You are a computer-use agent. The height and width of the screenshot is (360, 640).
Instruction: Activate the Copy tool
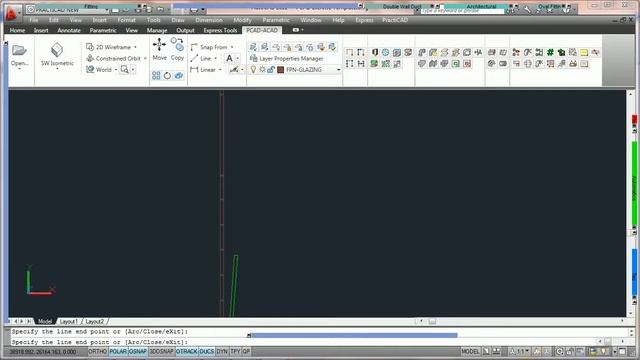[x=177, y=49]
